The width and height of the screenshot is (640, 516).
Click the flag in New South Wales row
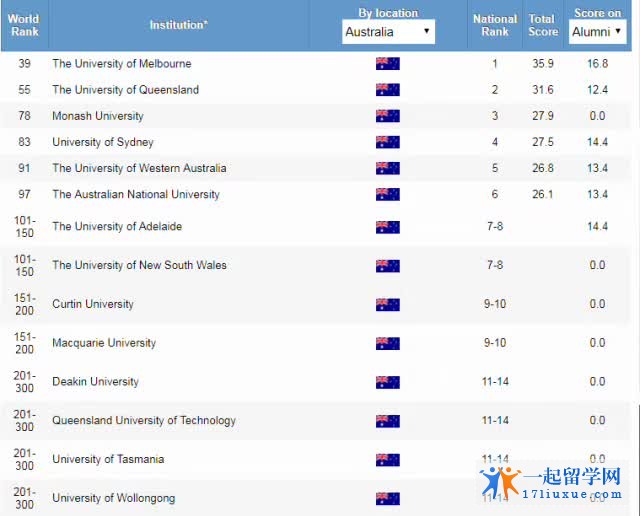[388, 266]
